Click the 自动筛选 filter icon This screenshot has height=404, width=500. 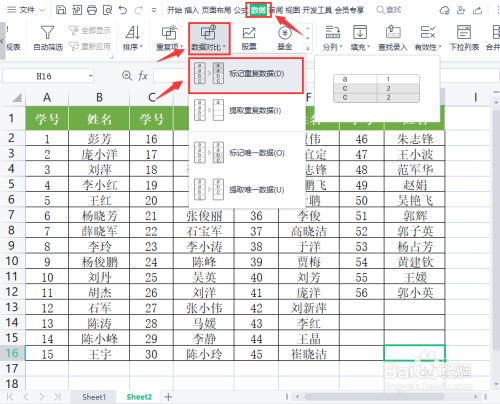tap(48, 38)
